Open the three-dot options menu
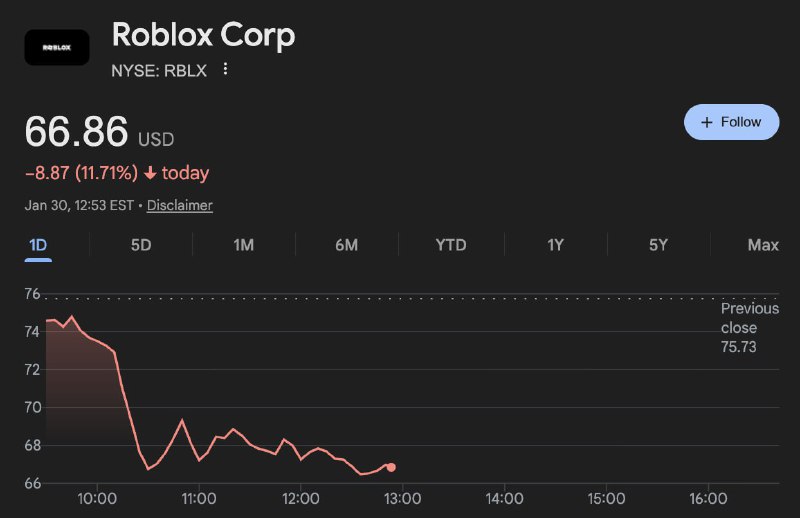800x518 pixels. 225,69
